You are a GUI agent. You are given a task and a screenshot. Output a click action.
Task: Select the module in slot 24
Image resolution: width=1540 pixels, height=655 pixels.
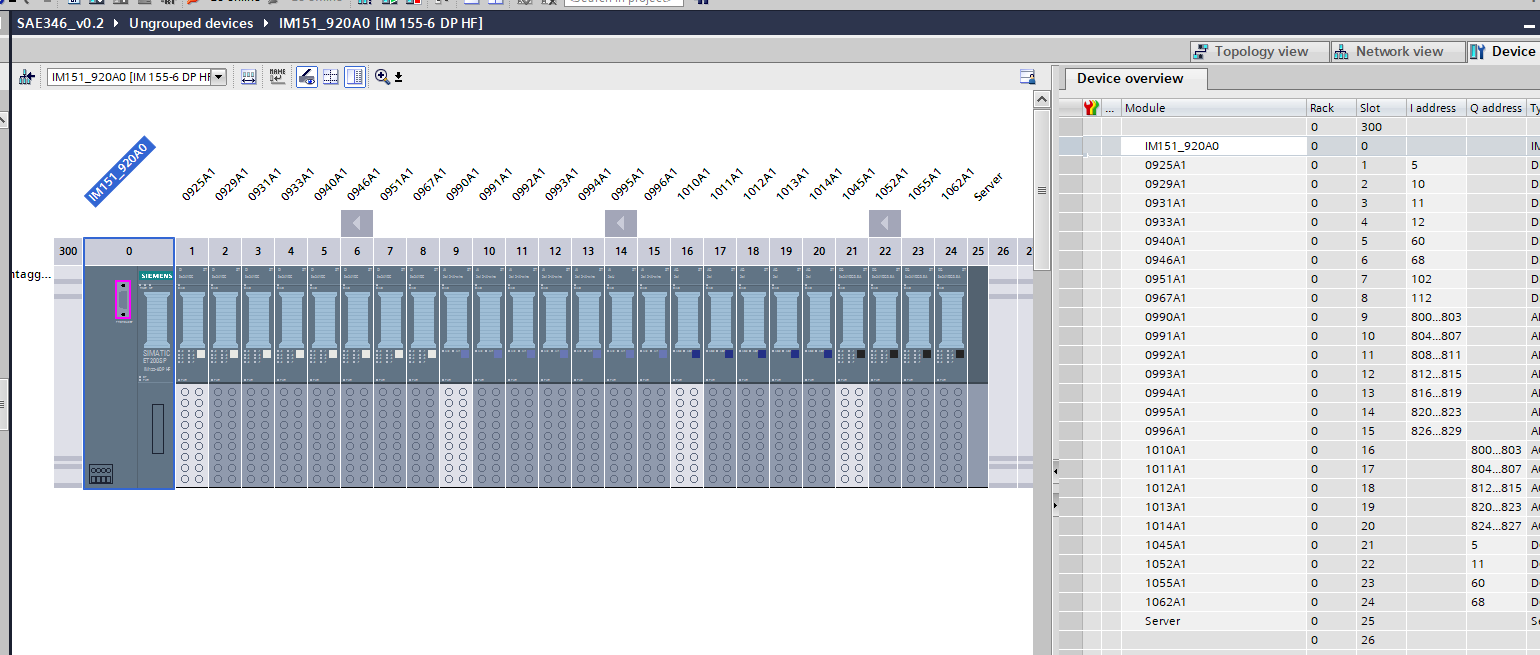(x=951, y=377)
